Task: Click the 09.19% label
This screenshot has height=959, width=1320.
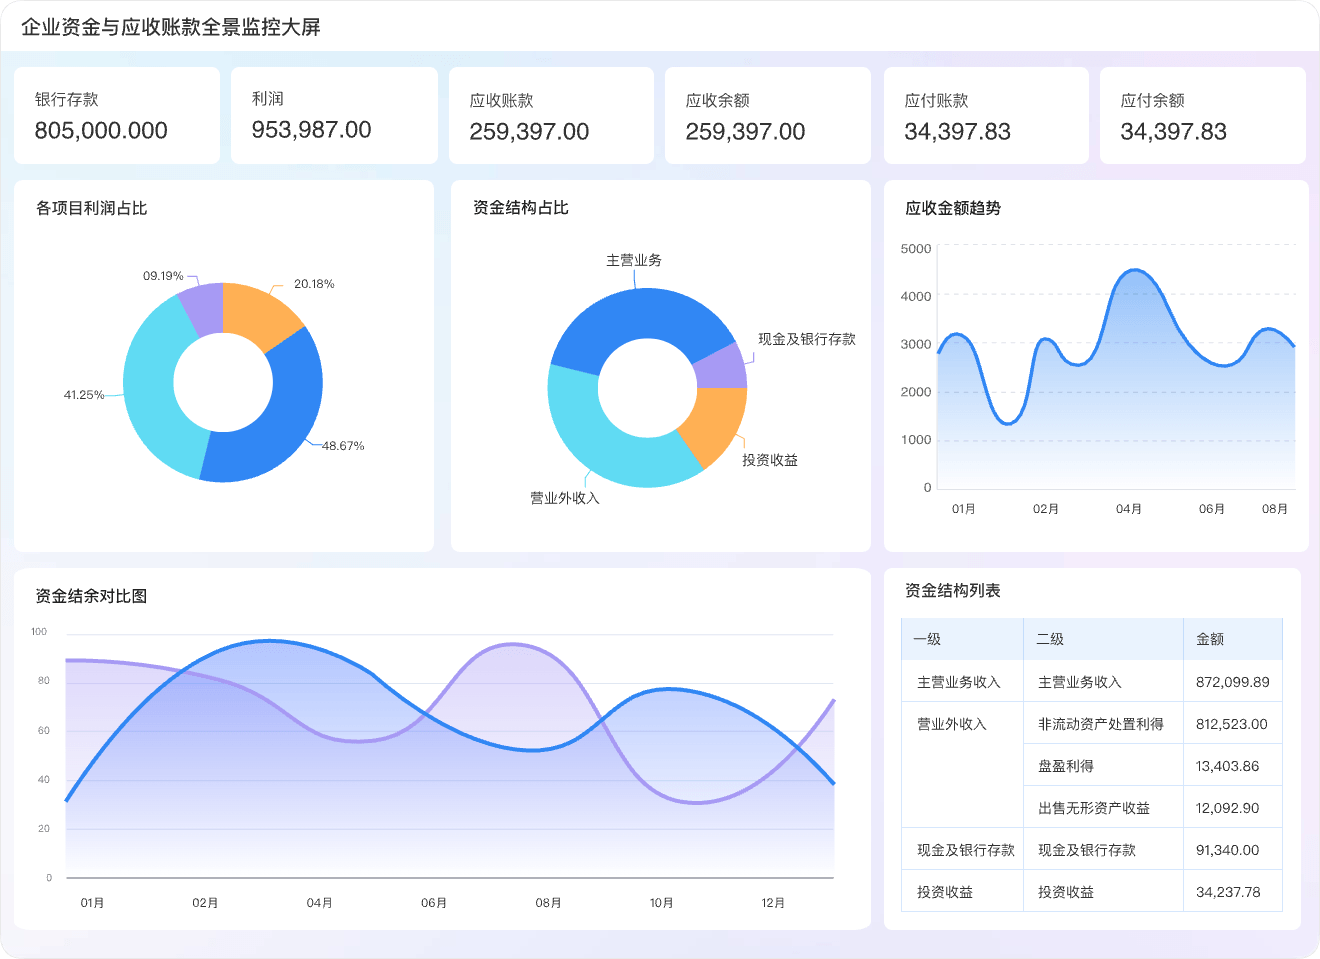Action: coord(163,276)
